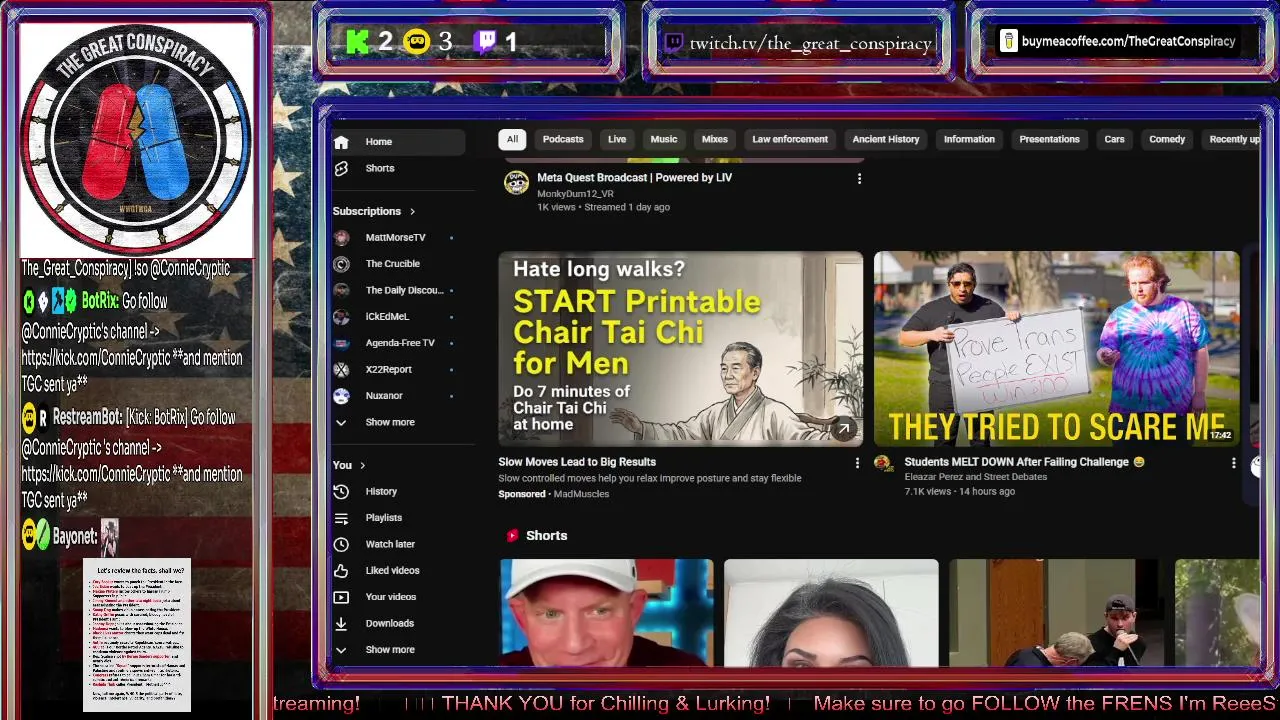Click MadMuscles sponsor name
Viewport: 1280px width, 720px height.
click(x=581, y=494)
